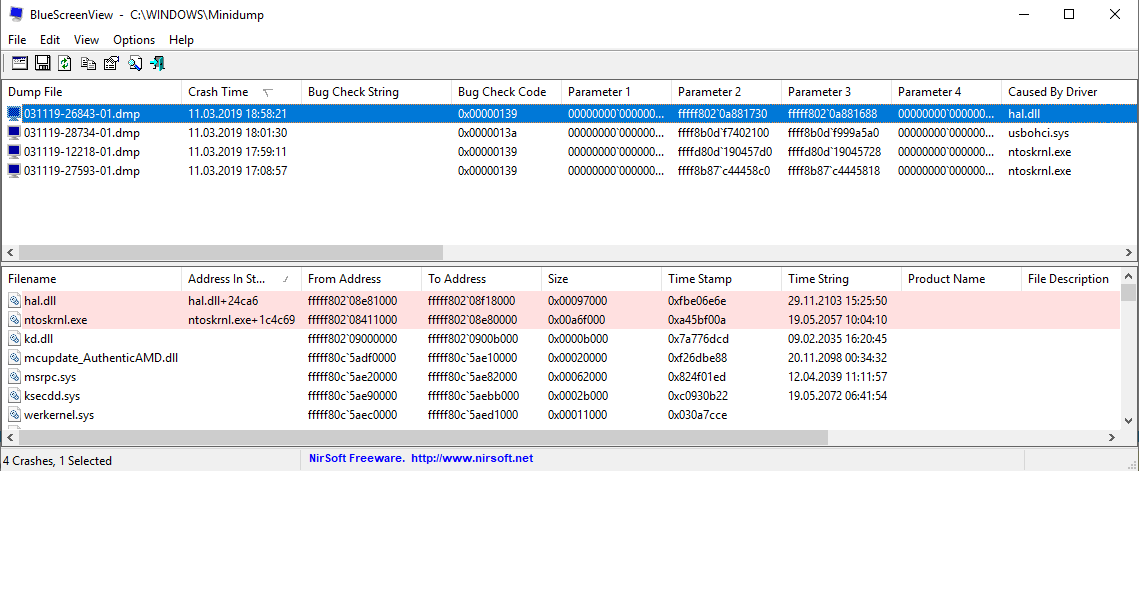Open the View menu
Image resolution: width=1139 pixels, height=614 pixels.
[x=86, y=39]
